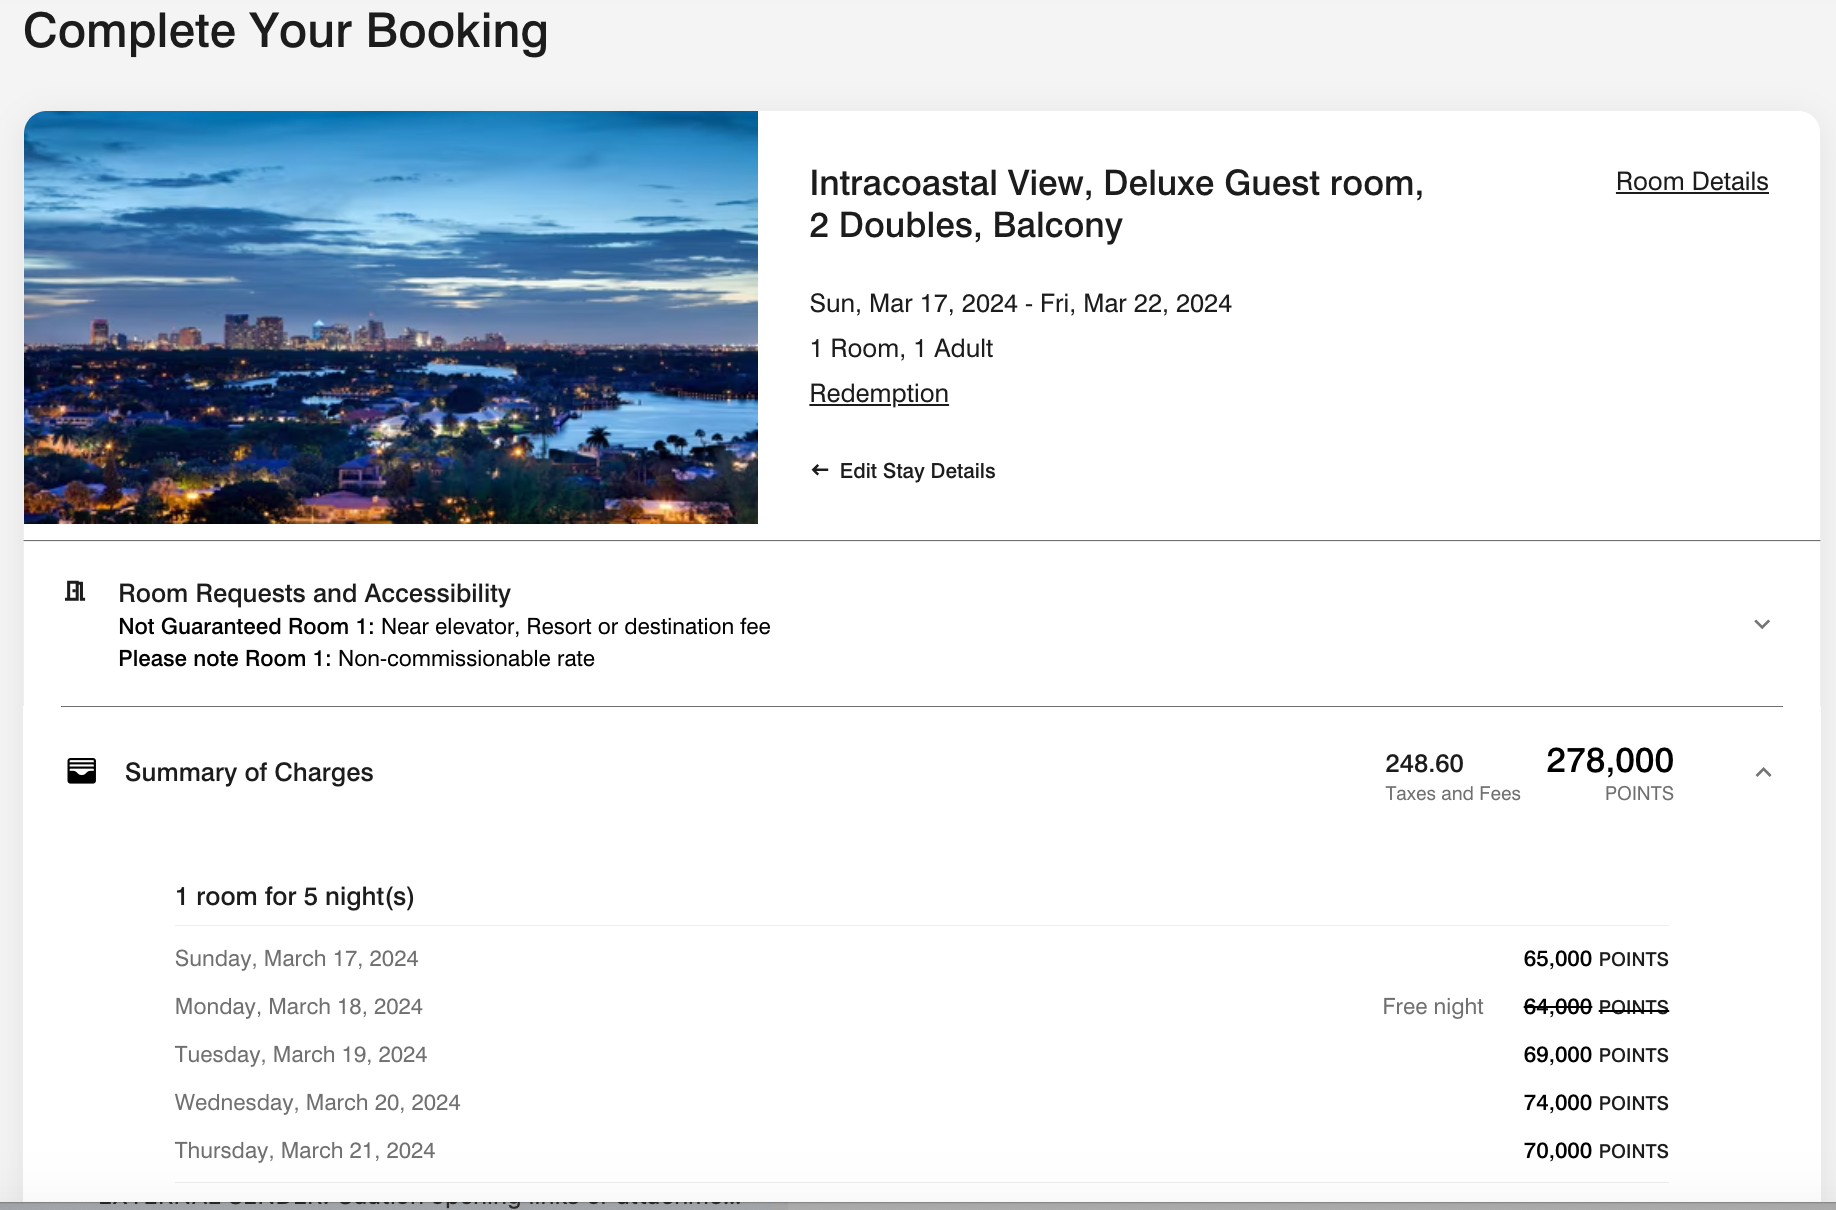Select the Sunday, March 17 night row

[296, 959]
